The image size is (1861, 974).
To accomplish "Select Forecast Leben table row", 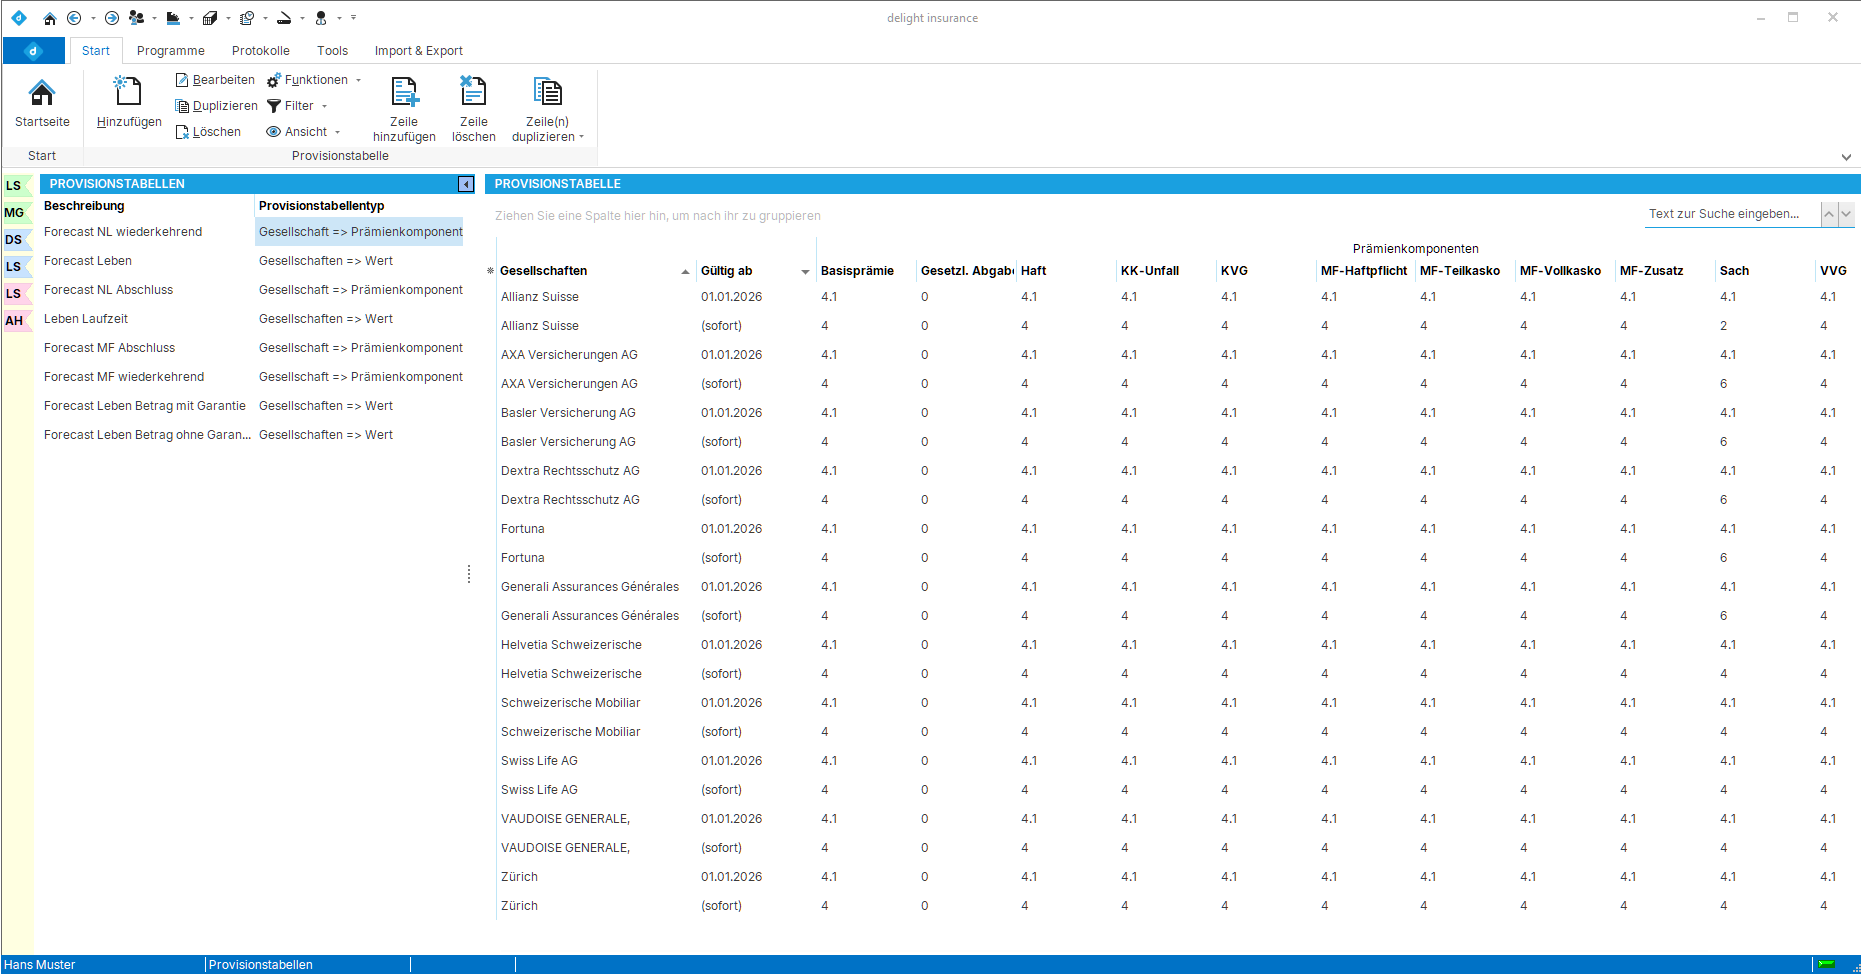I will tap(88, 261).
